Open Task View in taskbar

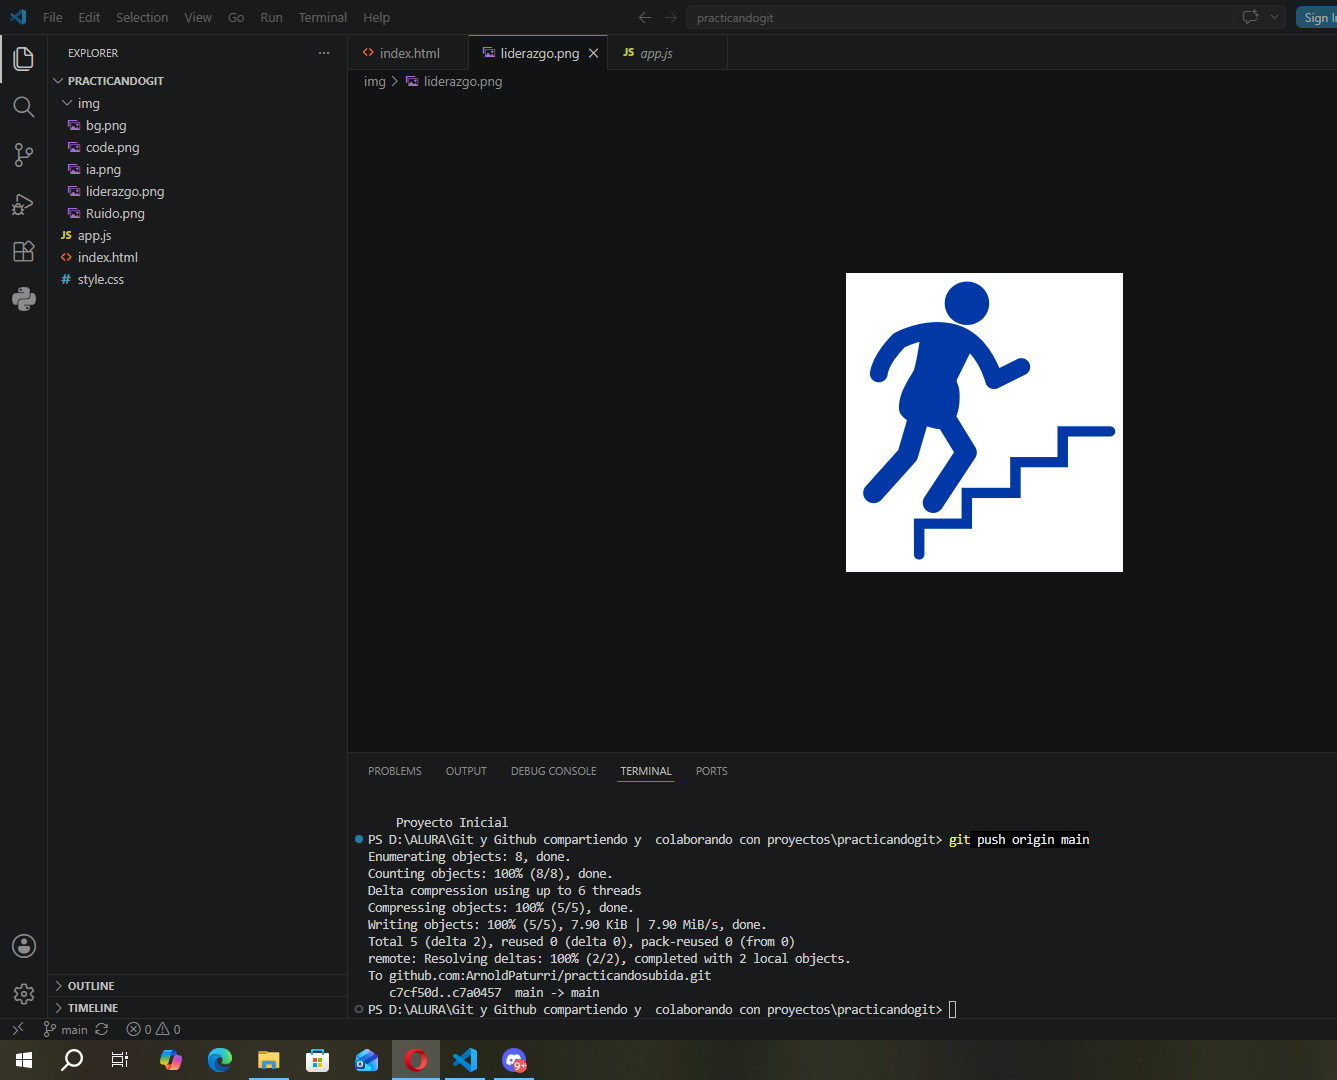pos(120,1060)
